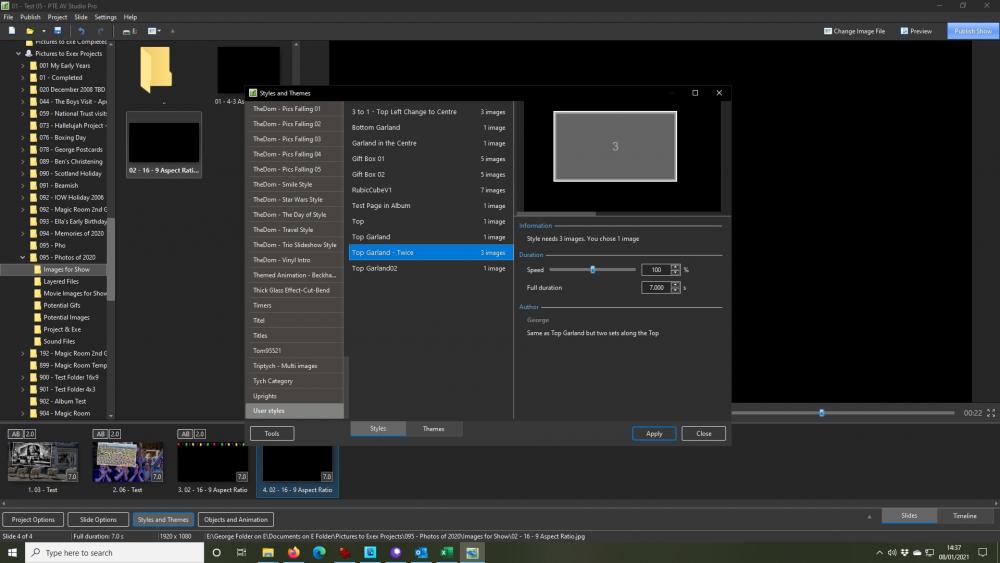Increase Full duration using the stepper arrow

675,285
